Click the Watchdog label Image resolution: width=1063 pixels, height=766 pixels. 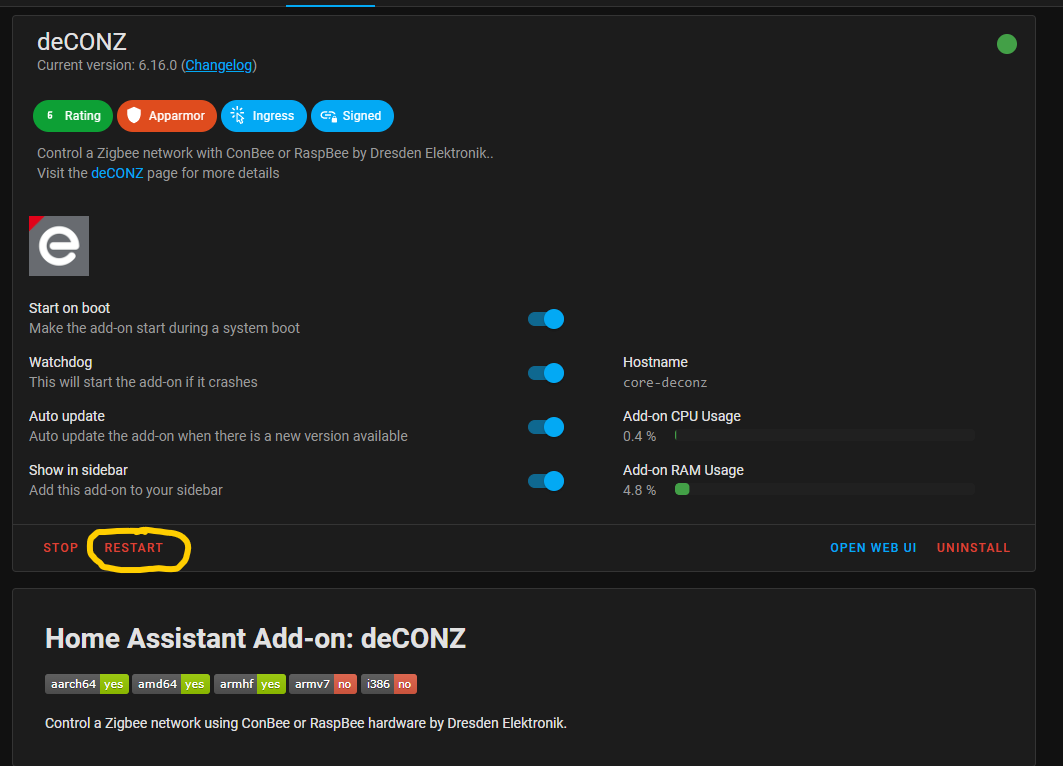pos(61,363)
